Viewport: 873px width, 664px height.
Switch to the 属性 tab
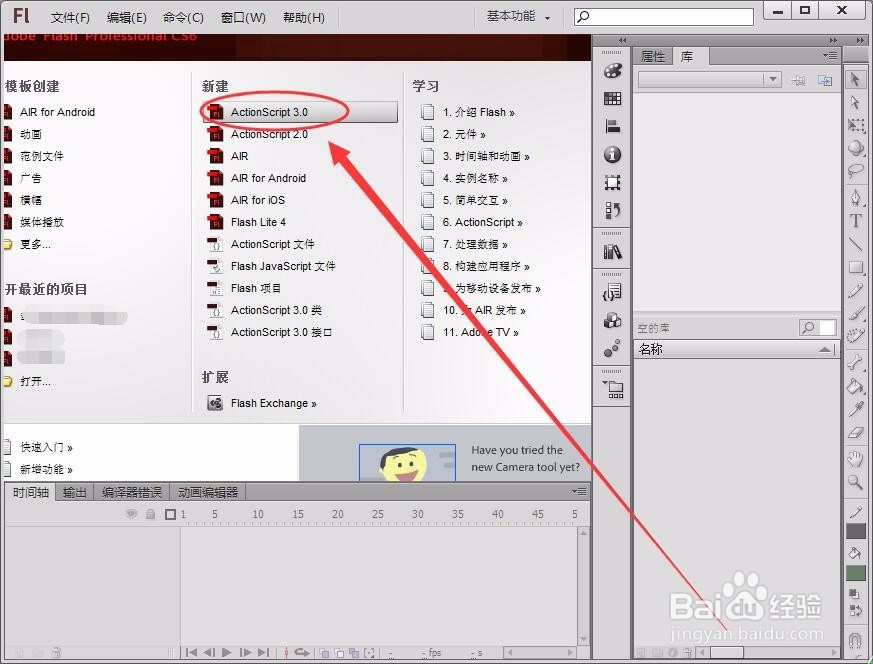pyautogui.click(x=653, y=56)
